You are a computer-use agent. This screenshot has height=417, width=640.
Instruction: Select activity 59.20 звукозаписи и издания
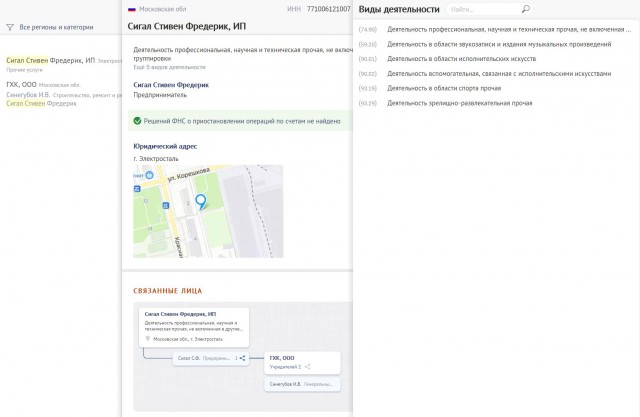point(485,44)
